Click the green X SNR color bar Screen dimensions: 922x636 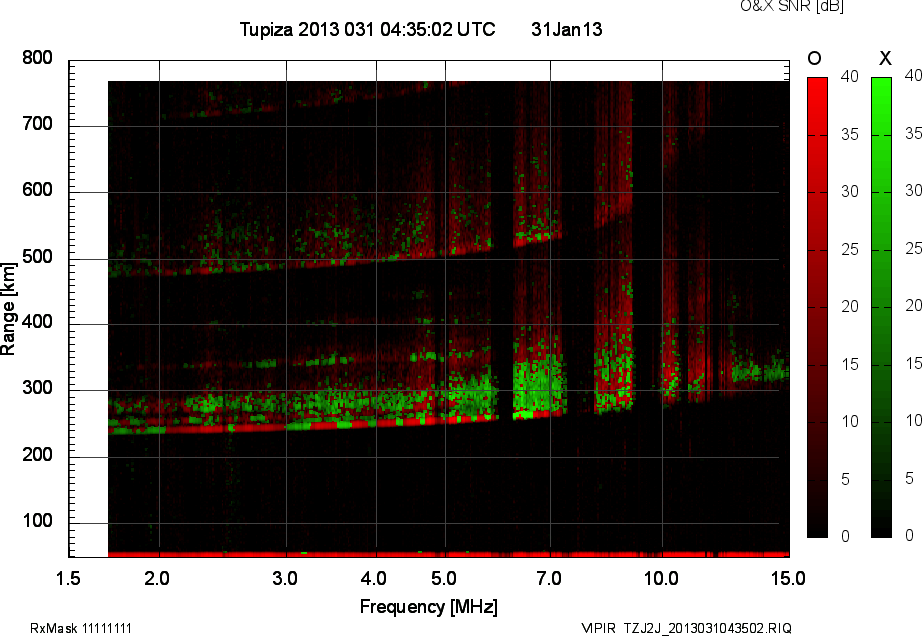[881, 306]
